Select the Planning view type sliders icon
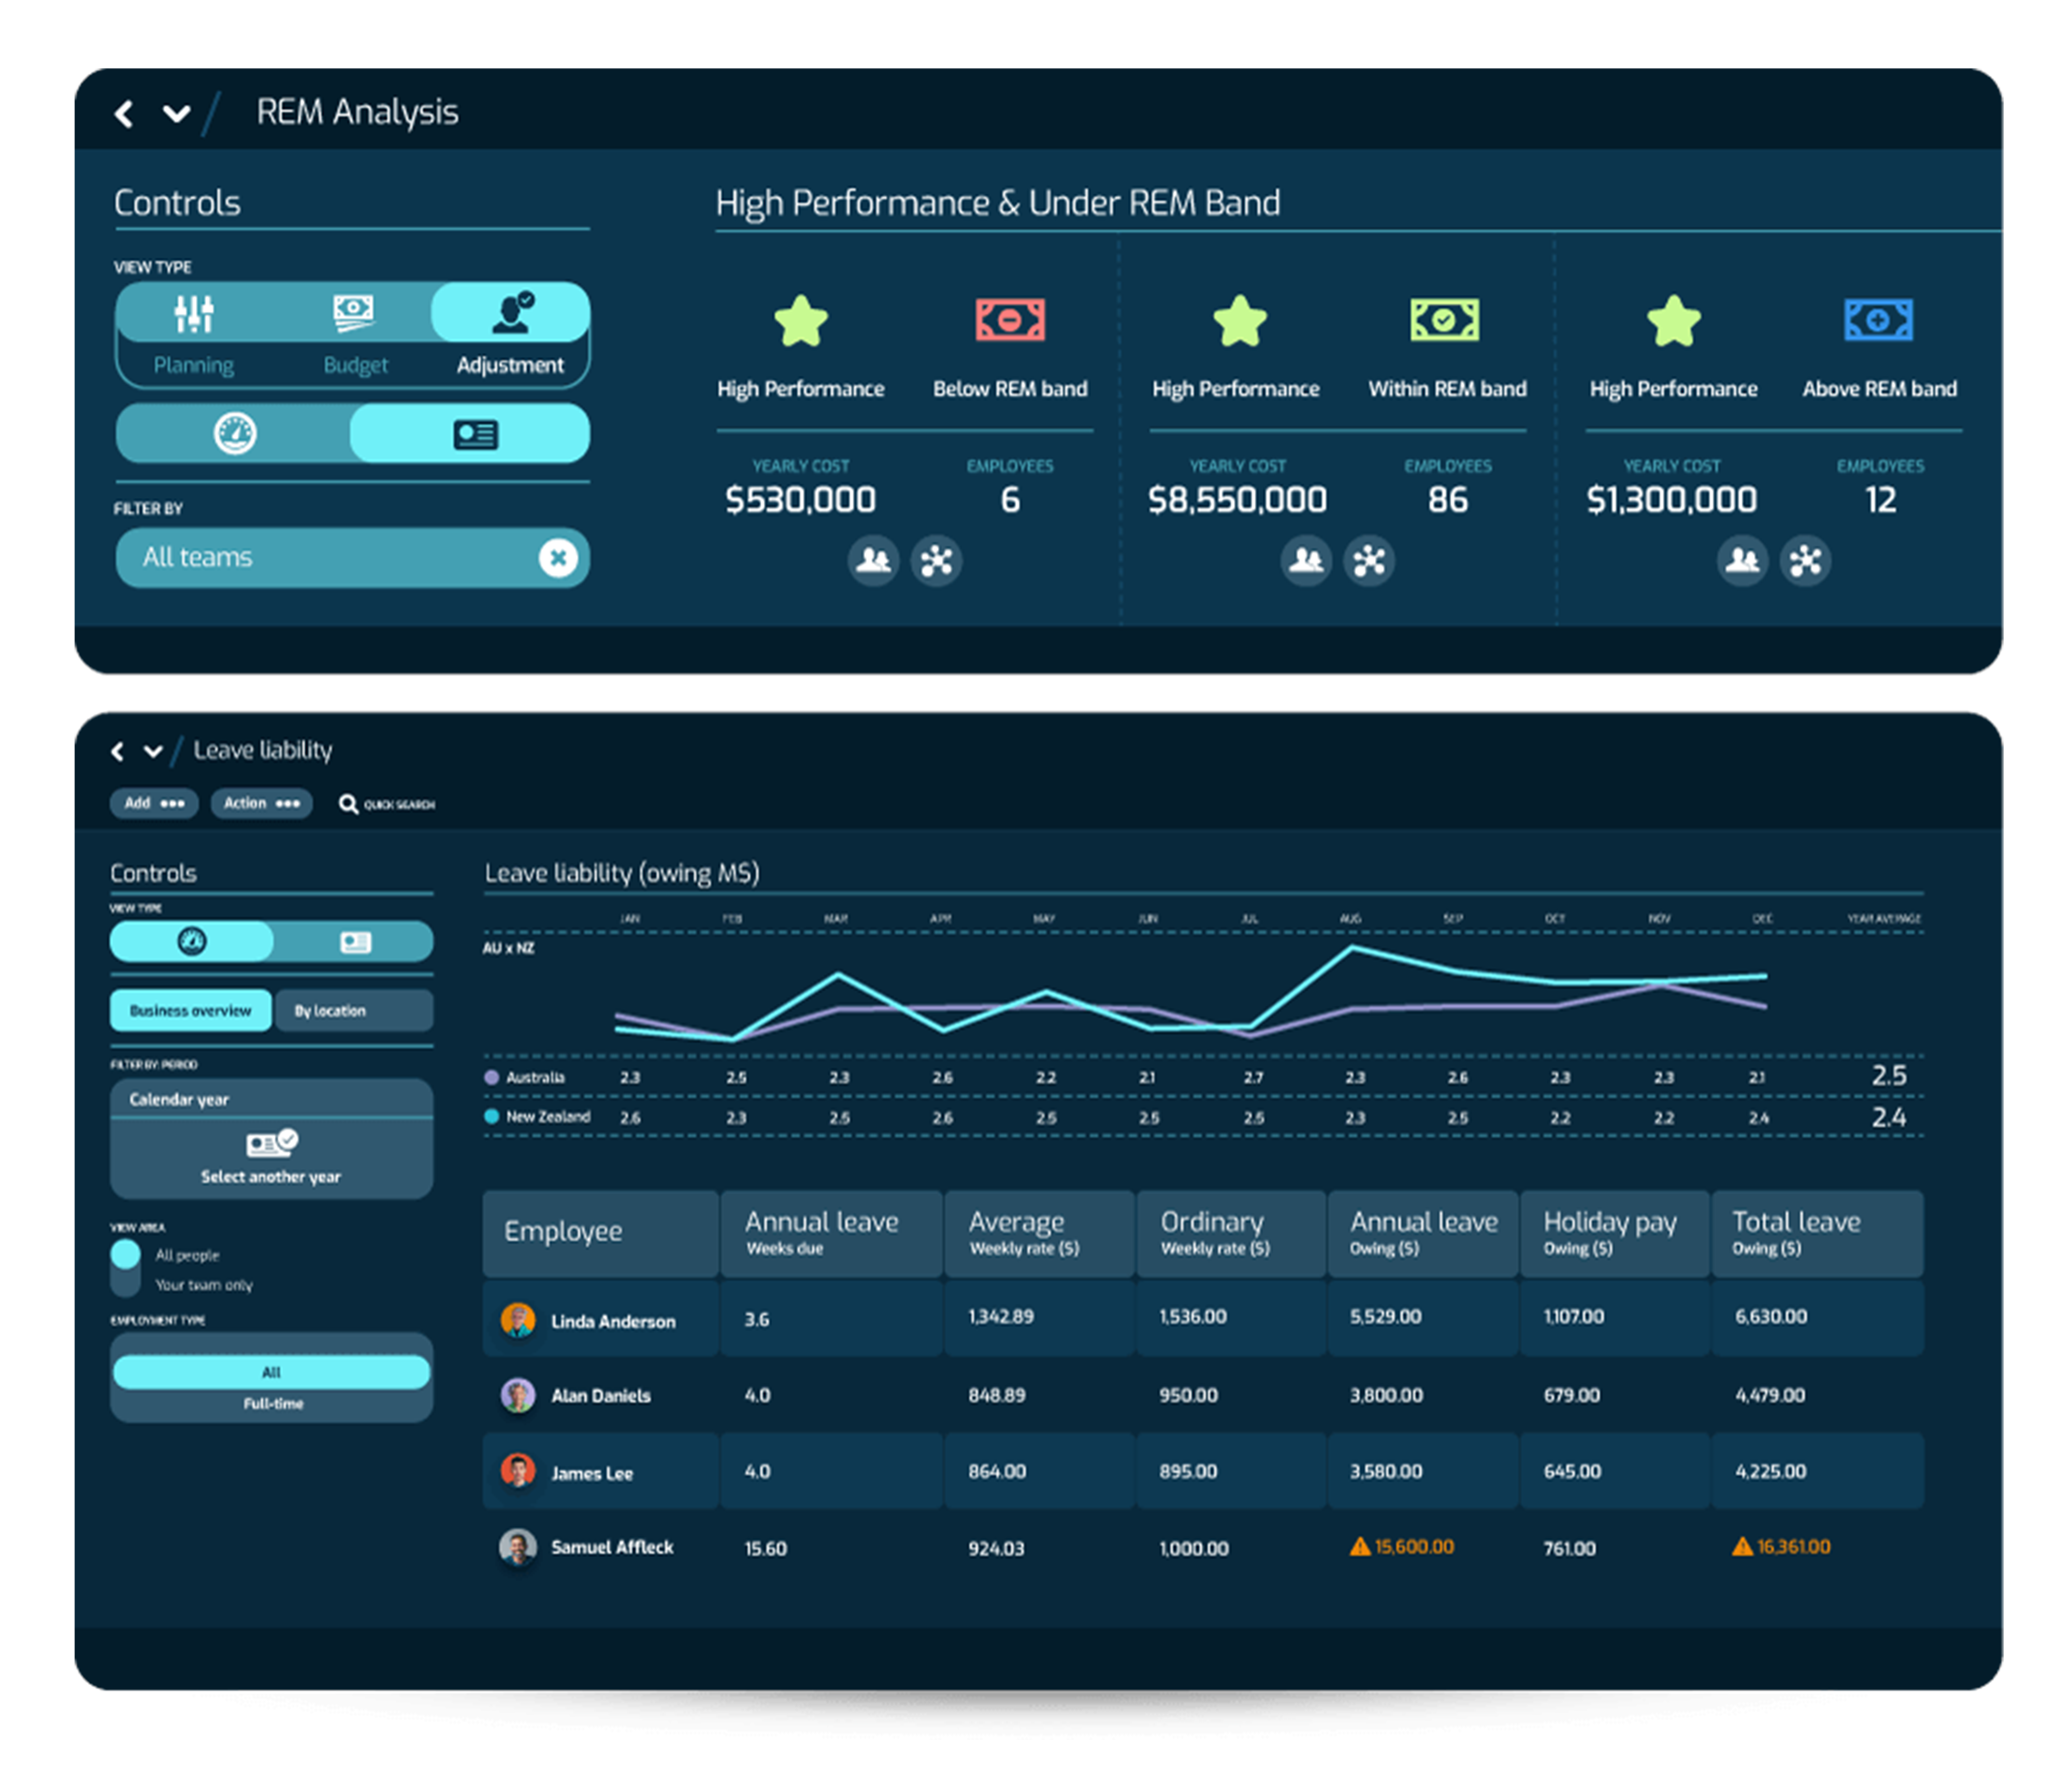The image size is (2072, 1767). click(x=193, y=314)
